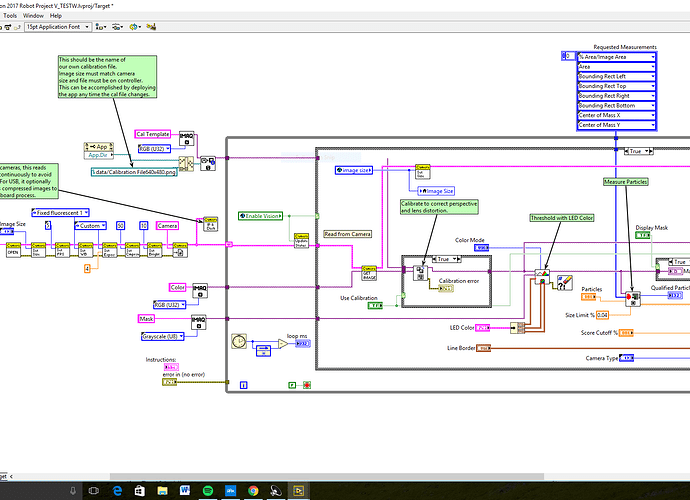Click the loop stop condition terminal
The image size is (690, 500).
307,385
